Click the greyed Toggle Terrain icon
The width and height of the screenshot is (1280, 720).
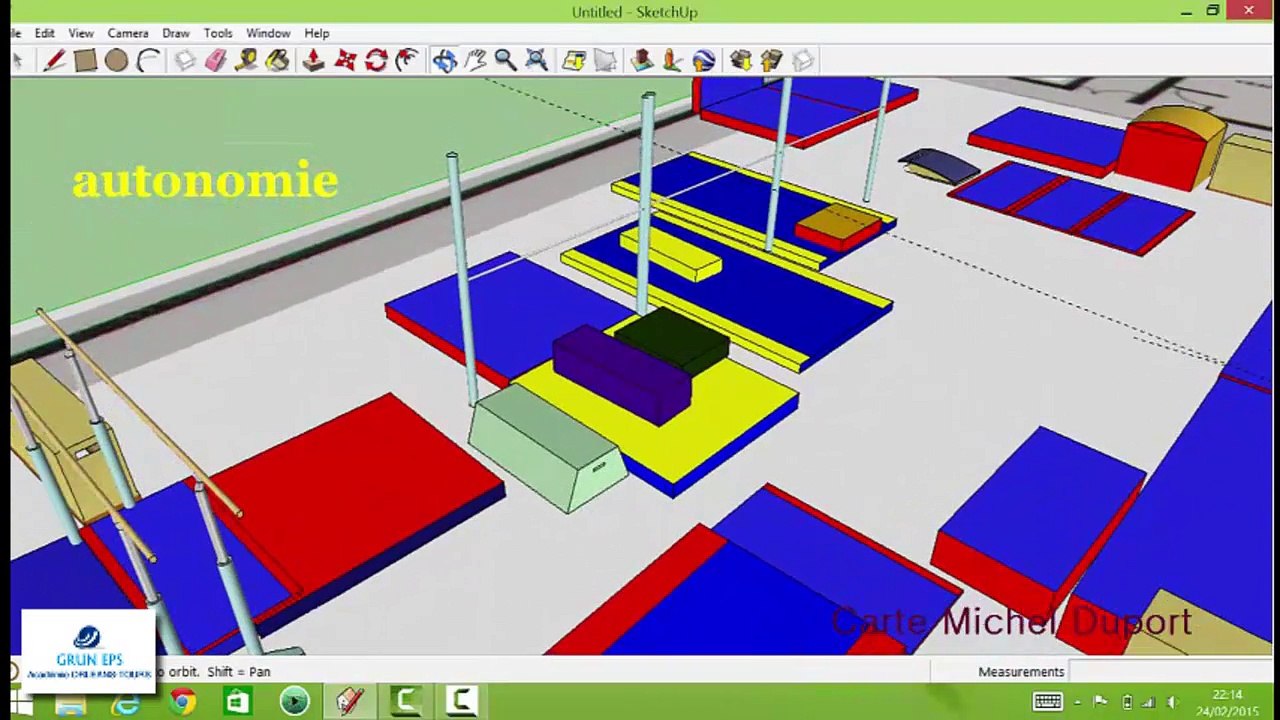pos(605,61)
